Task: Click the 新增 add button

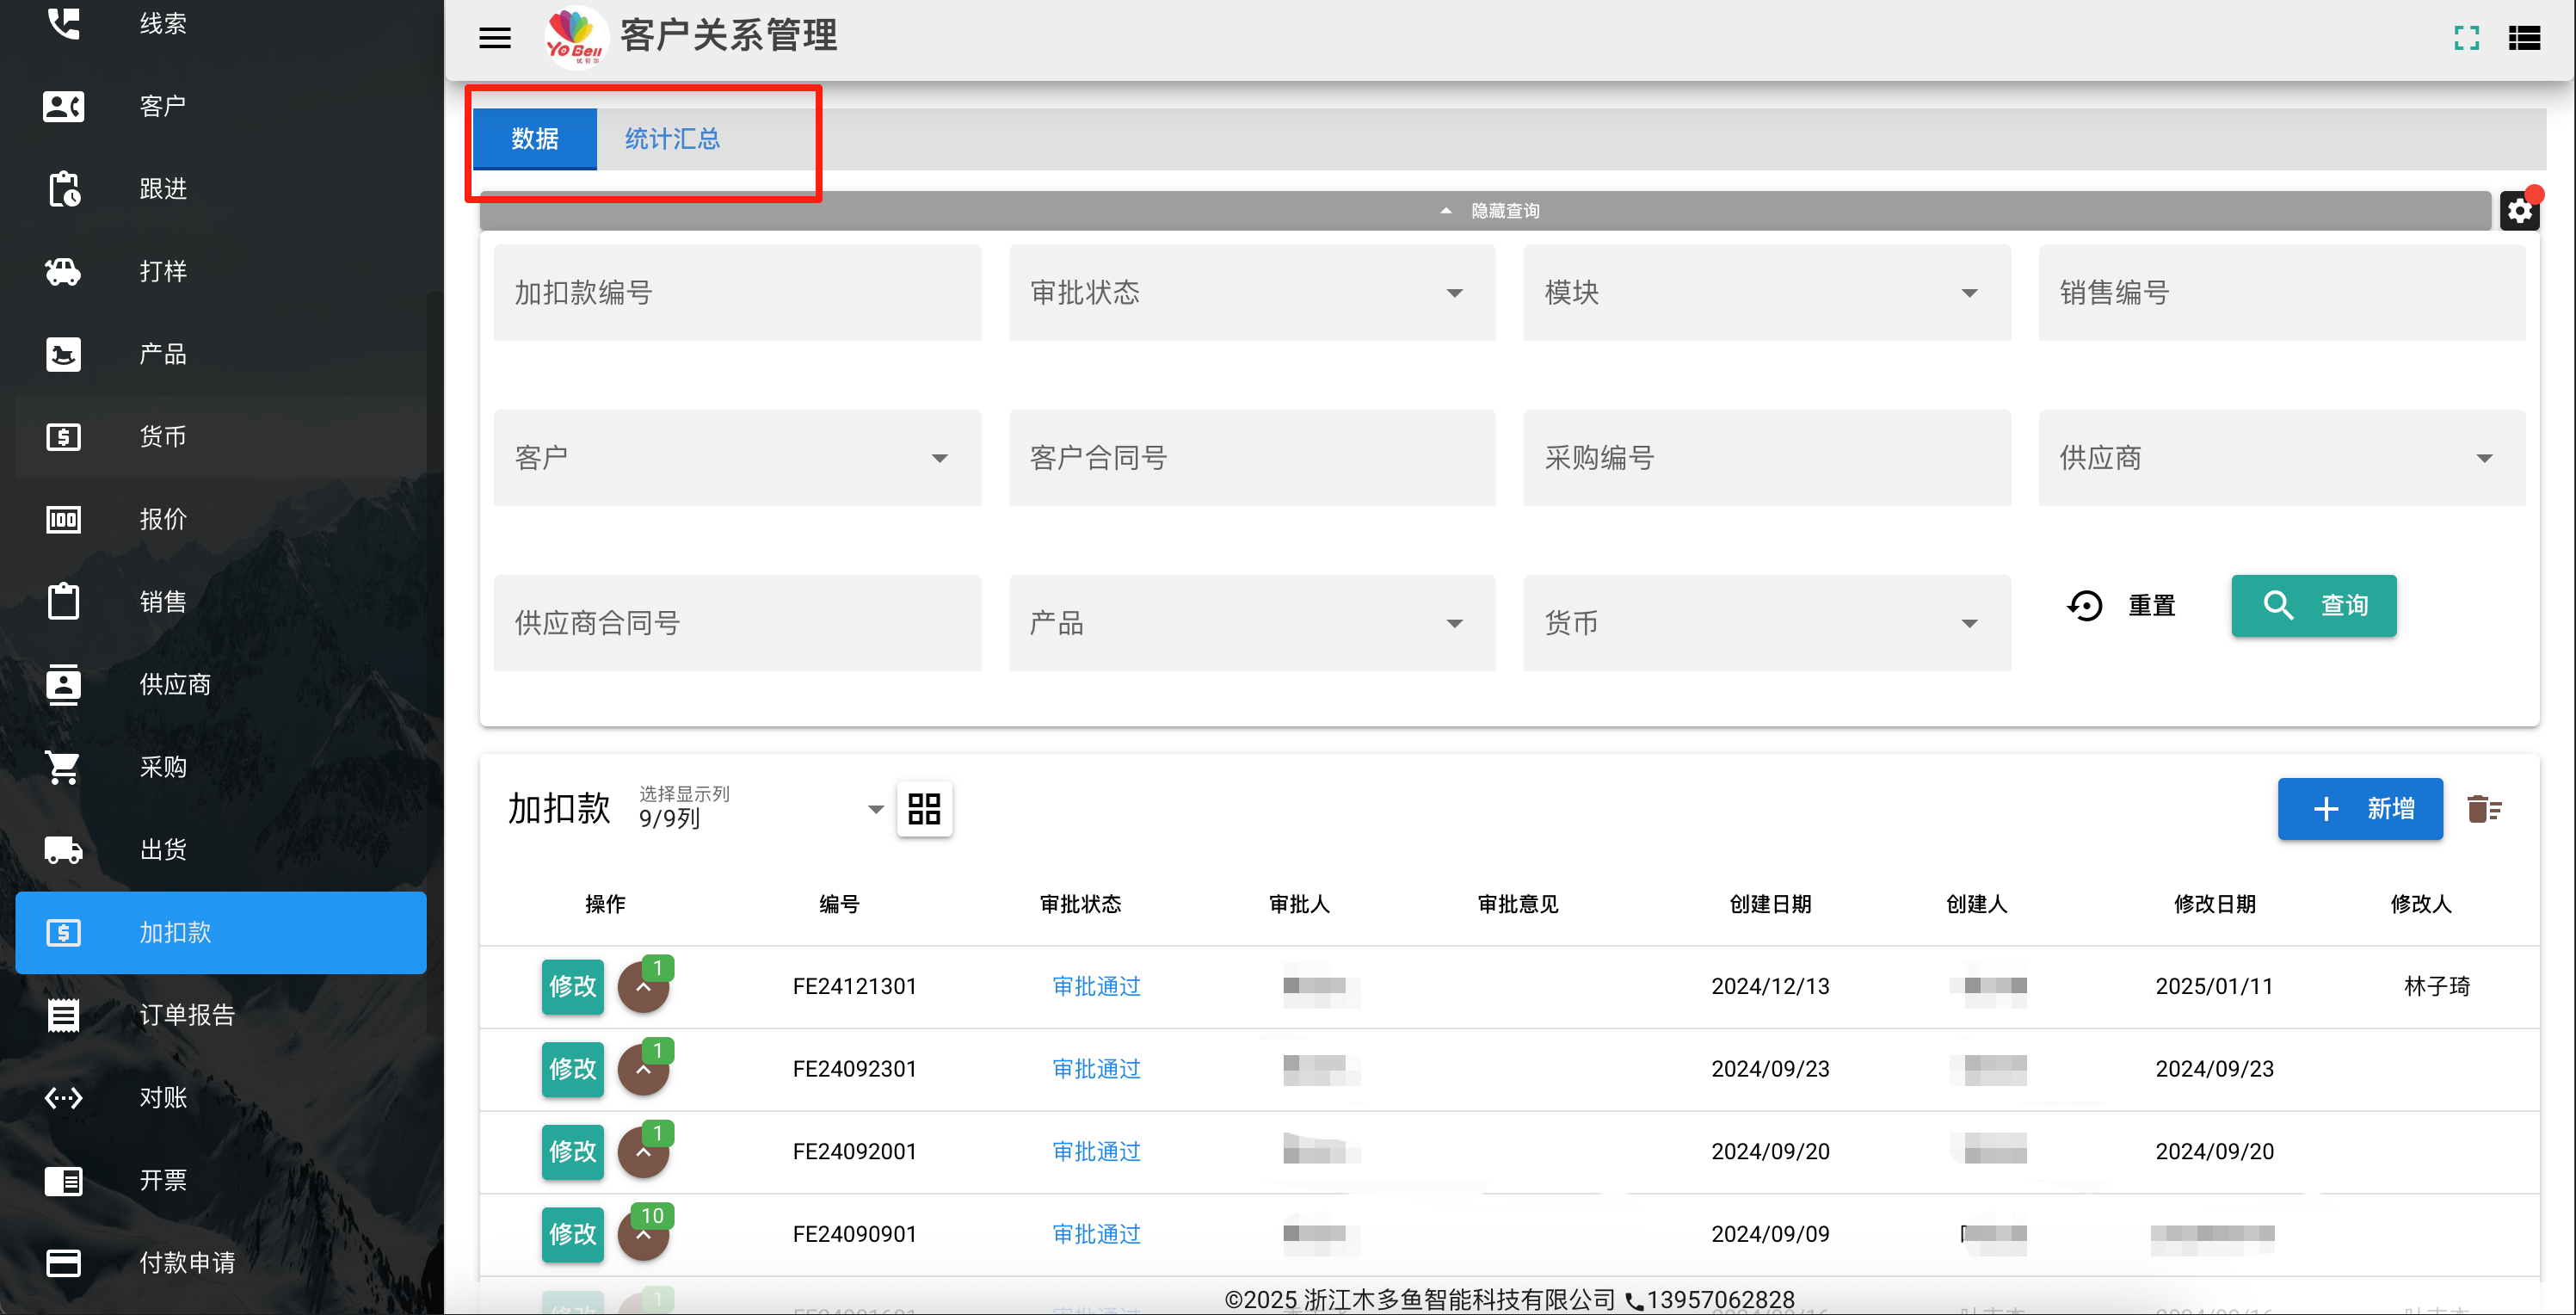Action: [2359, 808]
